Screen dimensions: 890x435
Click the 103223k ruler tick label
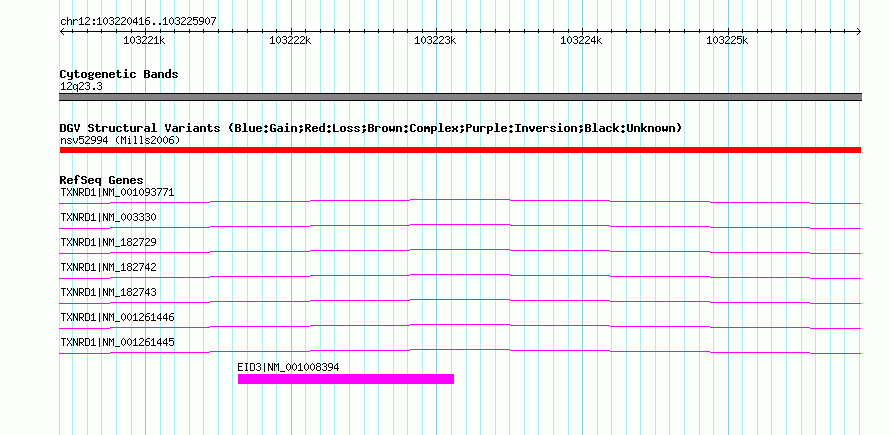tap(435, 40)
